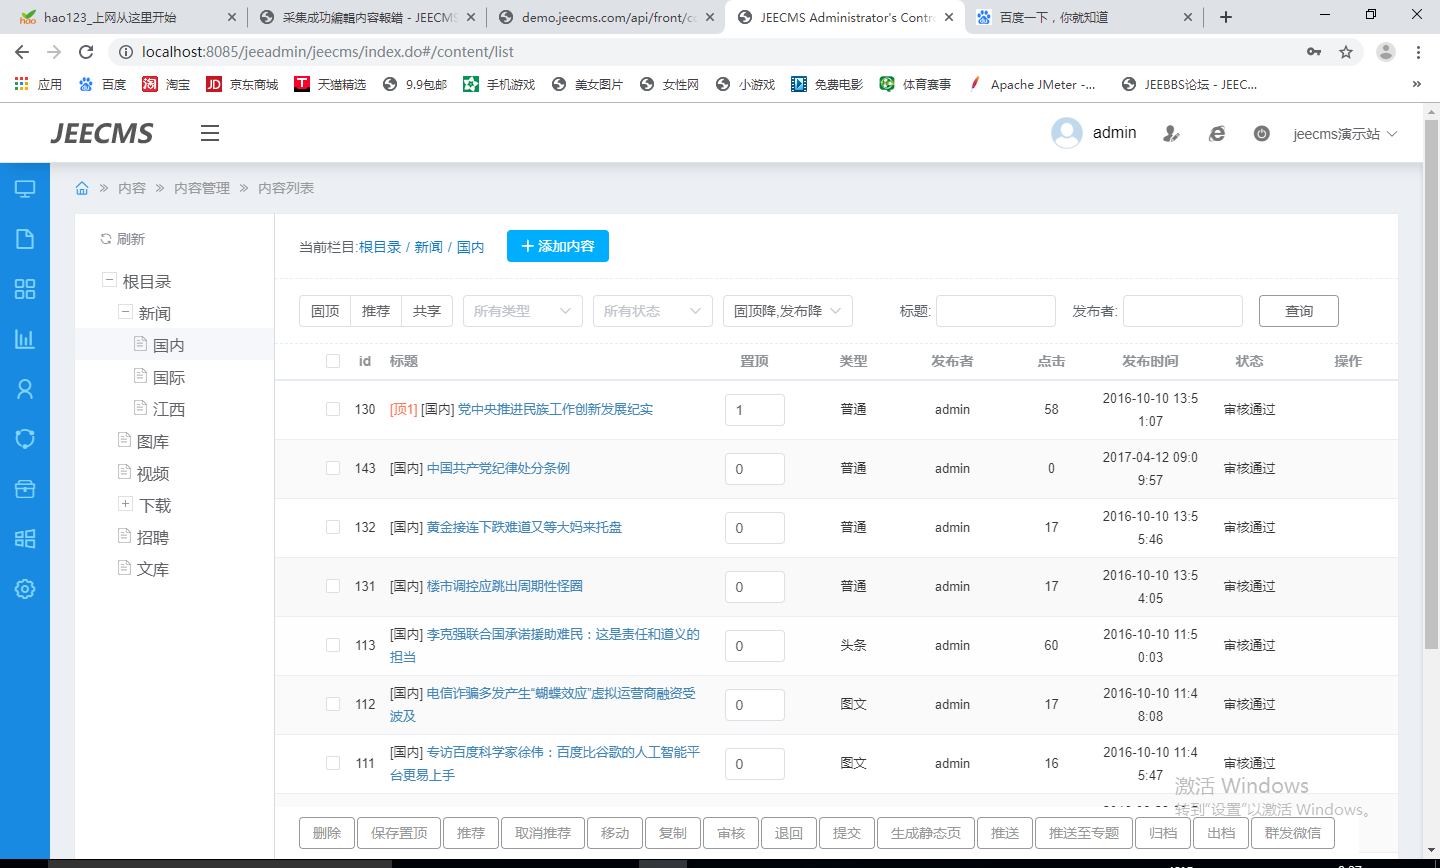This screenshot has height=868, width=1440.
Task: Open the user icon in the blue sidebar
Action: 25,389
